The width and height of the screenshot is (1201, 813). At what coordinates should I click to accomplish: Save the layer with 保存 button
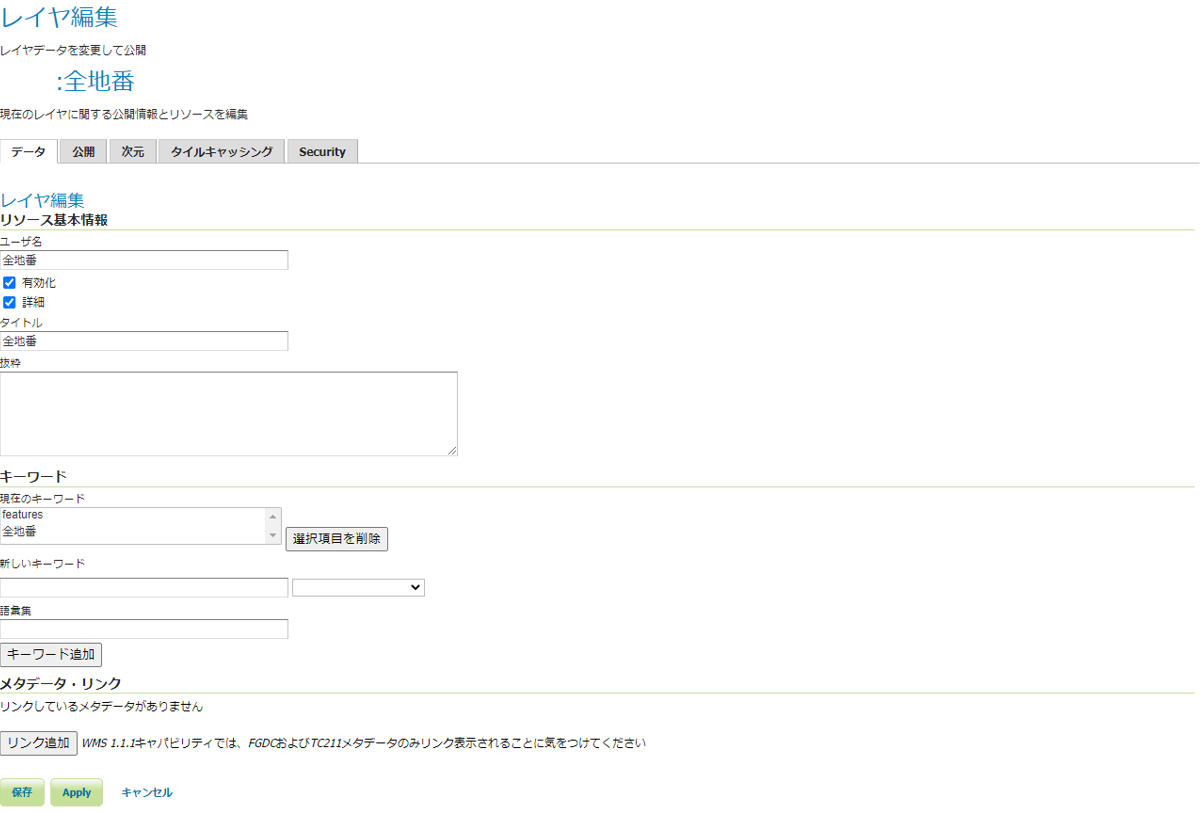coord(22,792)
